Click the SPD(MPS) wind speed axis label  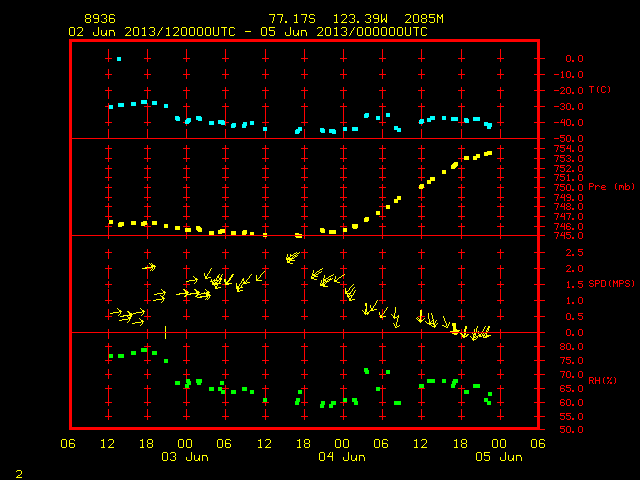pyautogui.click(x=611, y=284)
